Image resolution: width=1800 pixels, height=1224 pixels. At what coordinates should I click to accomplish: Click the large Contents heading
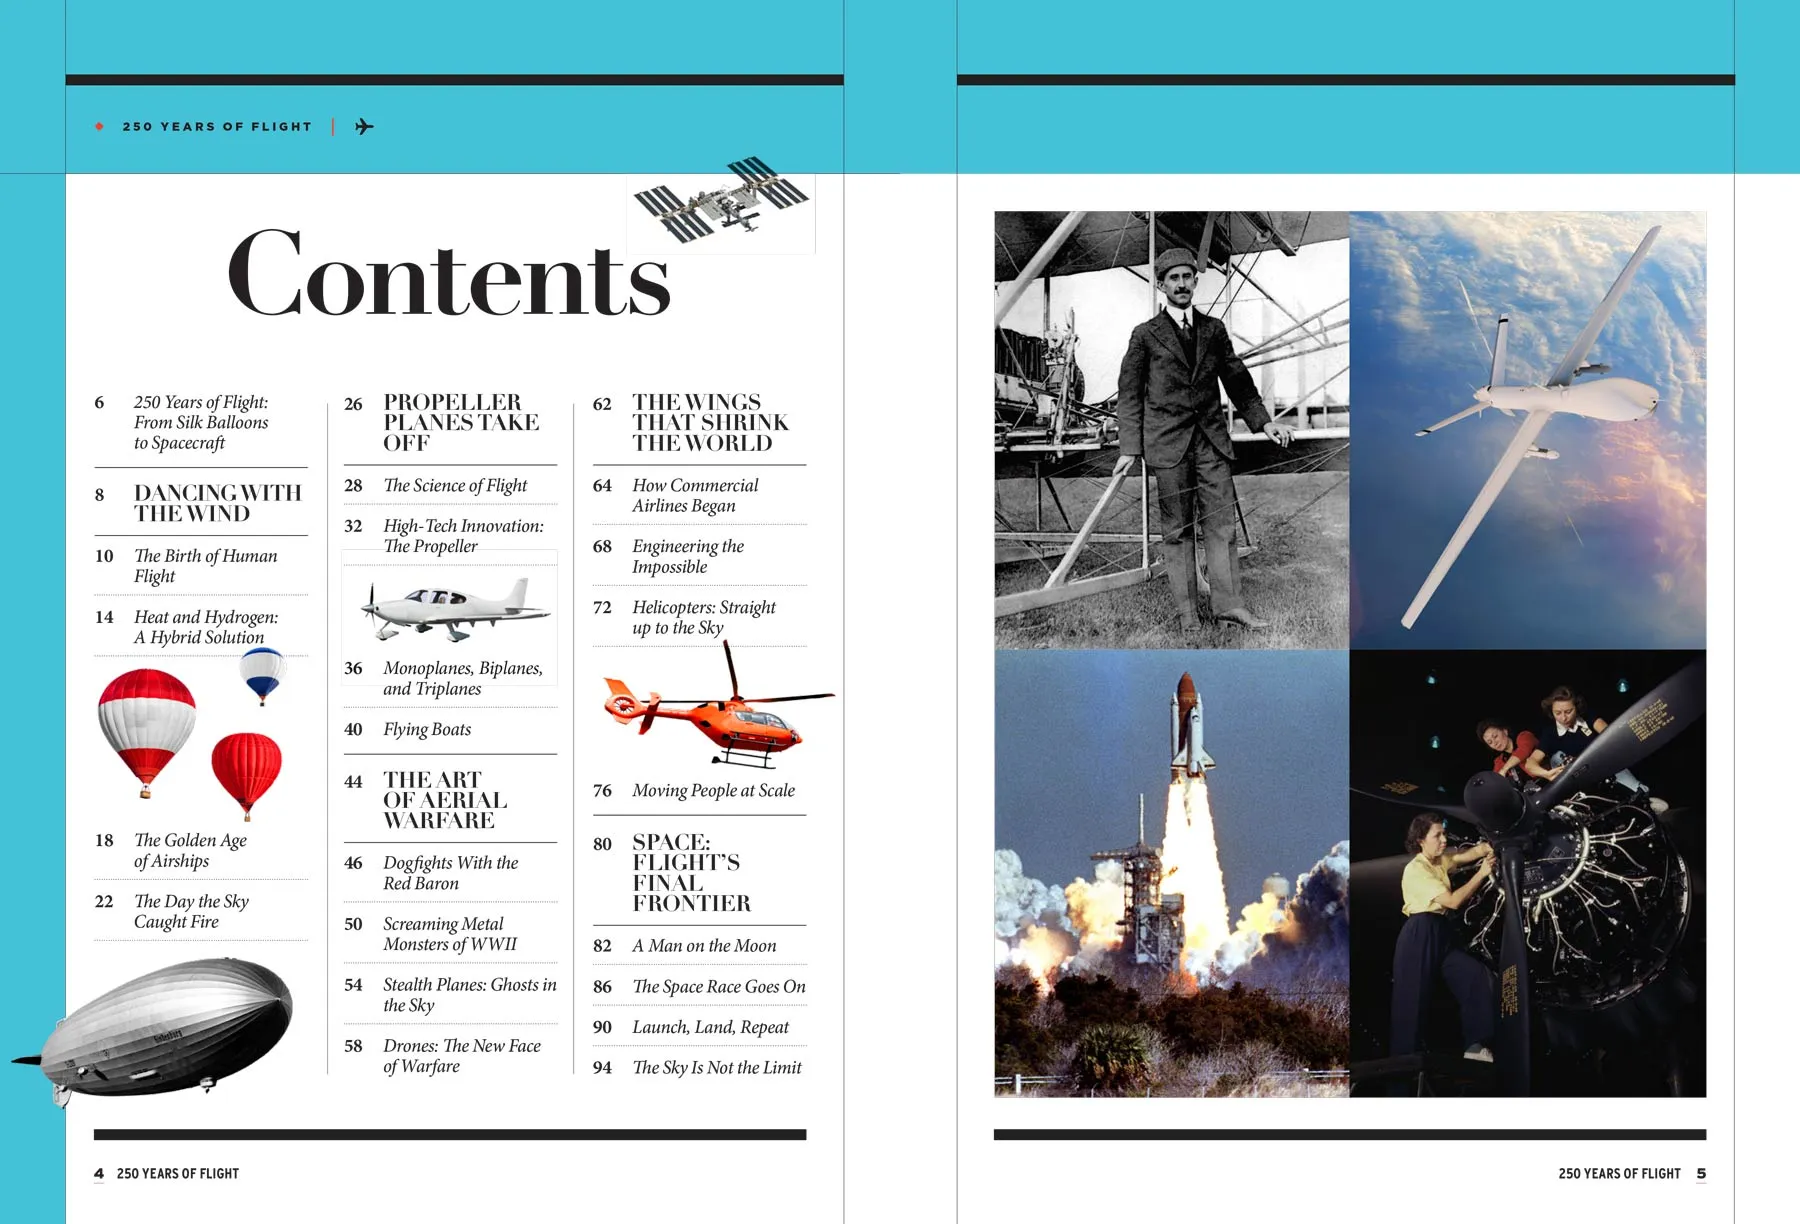coord(449,274)
